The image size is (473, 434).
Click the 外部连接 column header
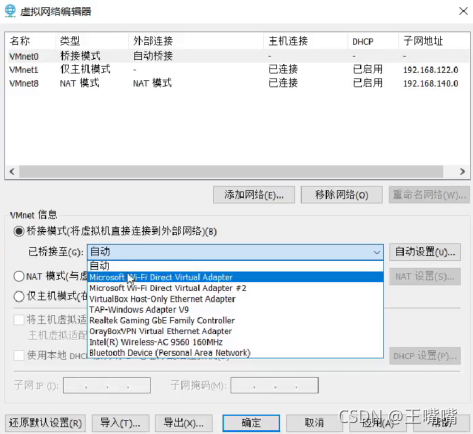coord(196,41)
